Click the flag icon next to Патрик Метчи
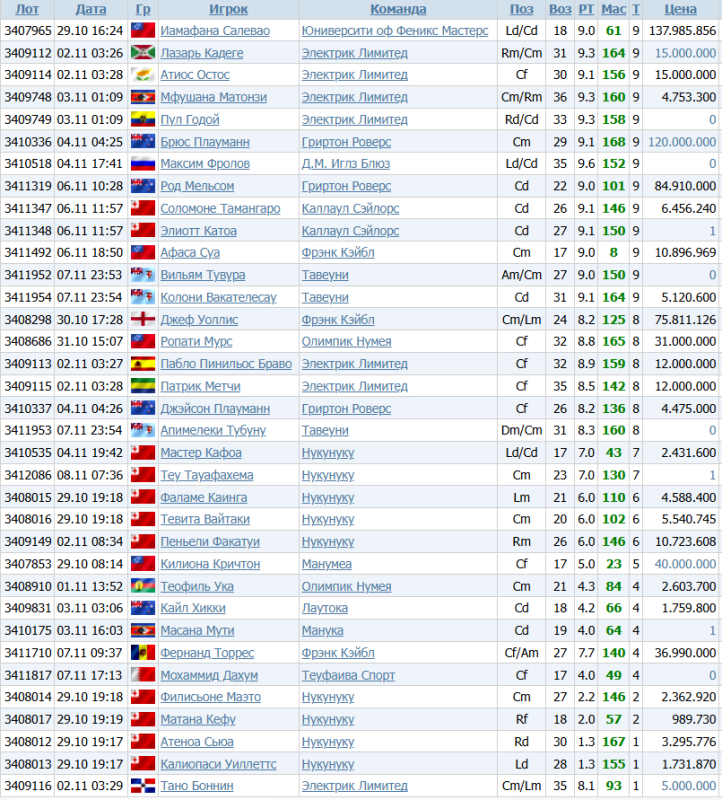This screenshot has height=800, width=722. [x=142, y=386]
